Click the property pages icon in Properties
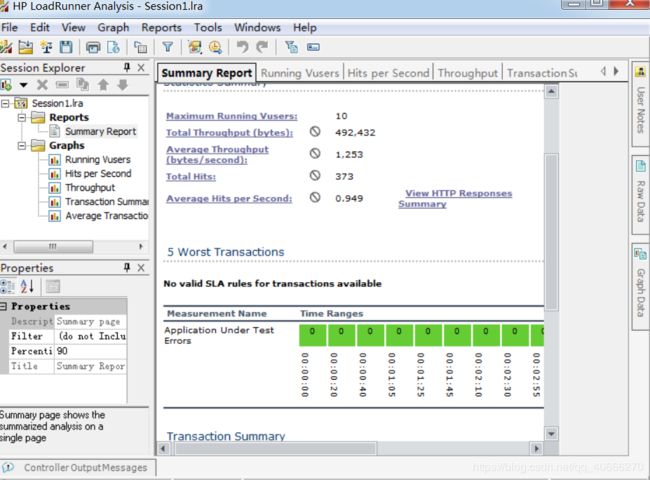Image resolution: width=650 pixels, height=480 pixels. click(x=53, y=286)
